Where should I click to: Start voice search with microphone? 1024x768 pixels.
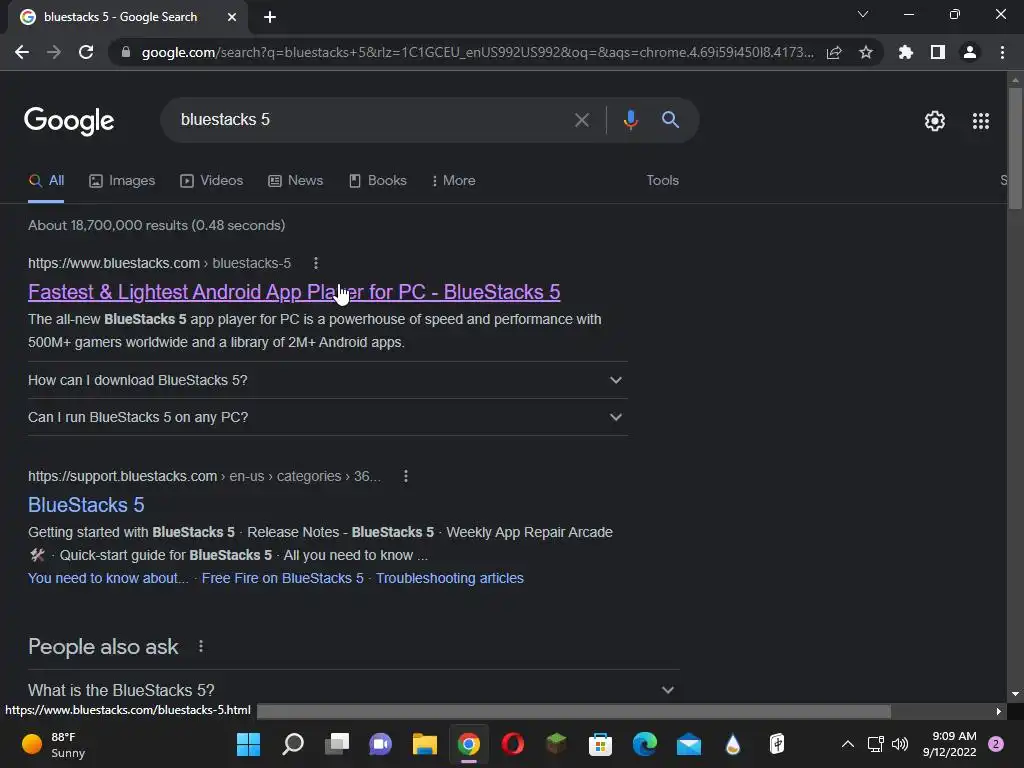pyautogui.click(x=630, y=120)
